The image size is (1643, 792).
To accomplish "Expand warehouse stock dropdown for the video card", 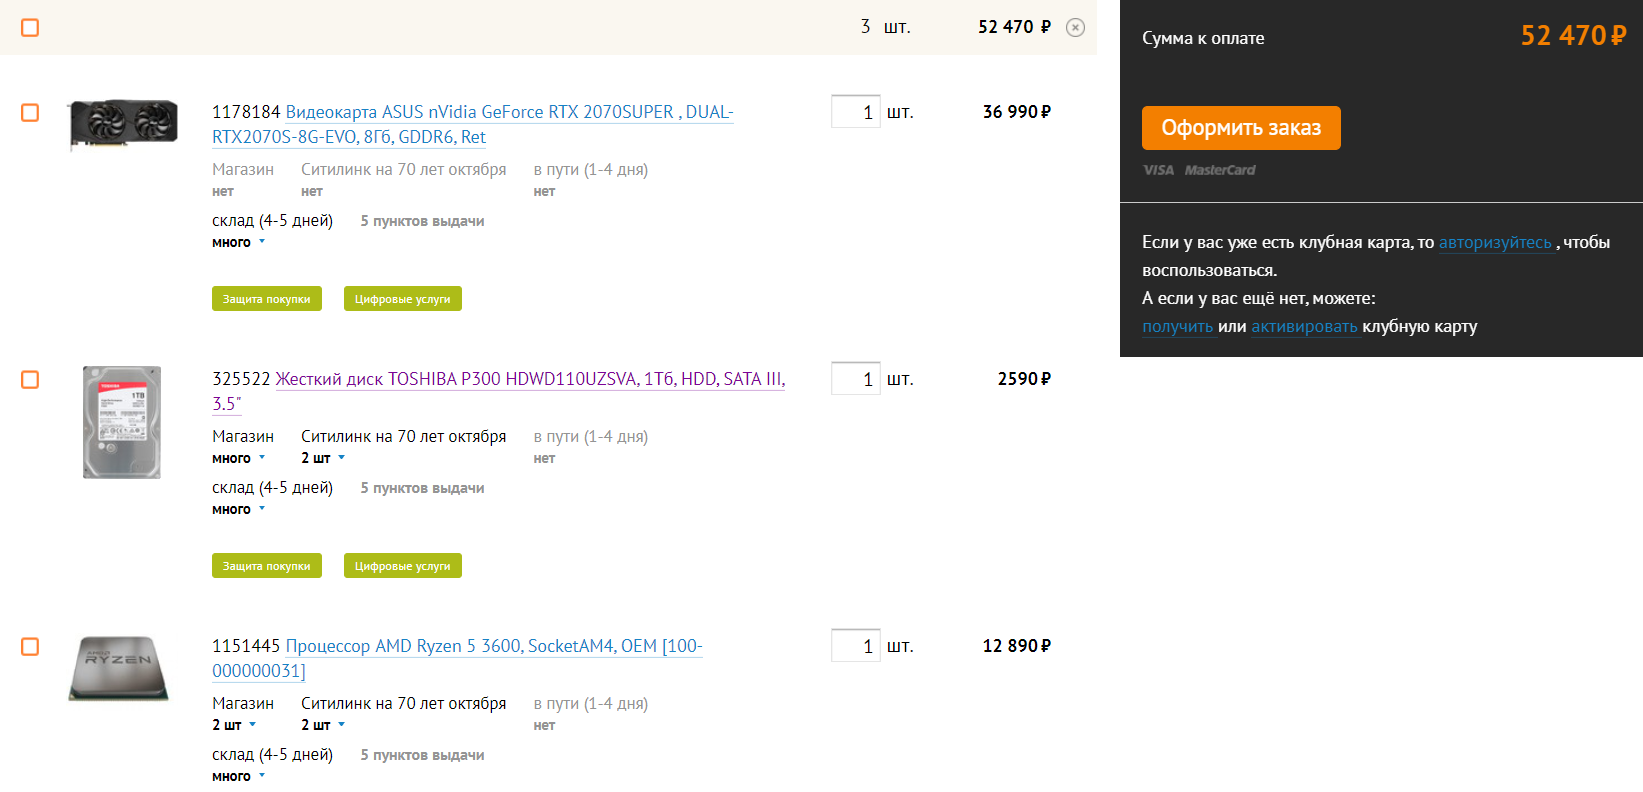I will coord(239,242).
